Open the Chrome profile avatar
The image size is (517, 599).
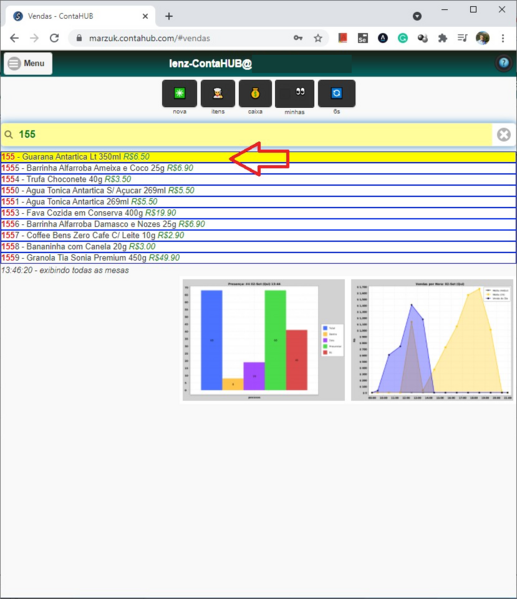[x=483, y=38]
